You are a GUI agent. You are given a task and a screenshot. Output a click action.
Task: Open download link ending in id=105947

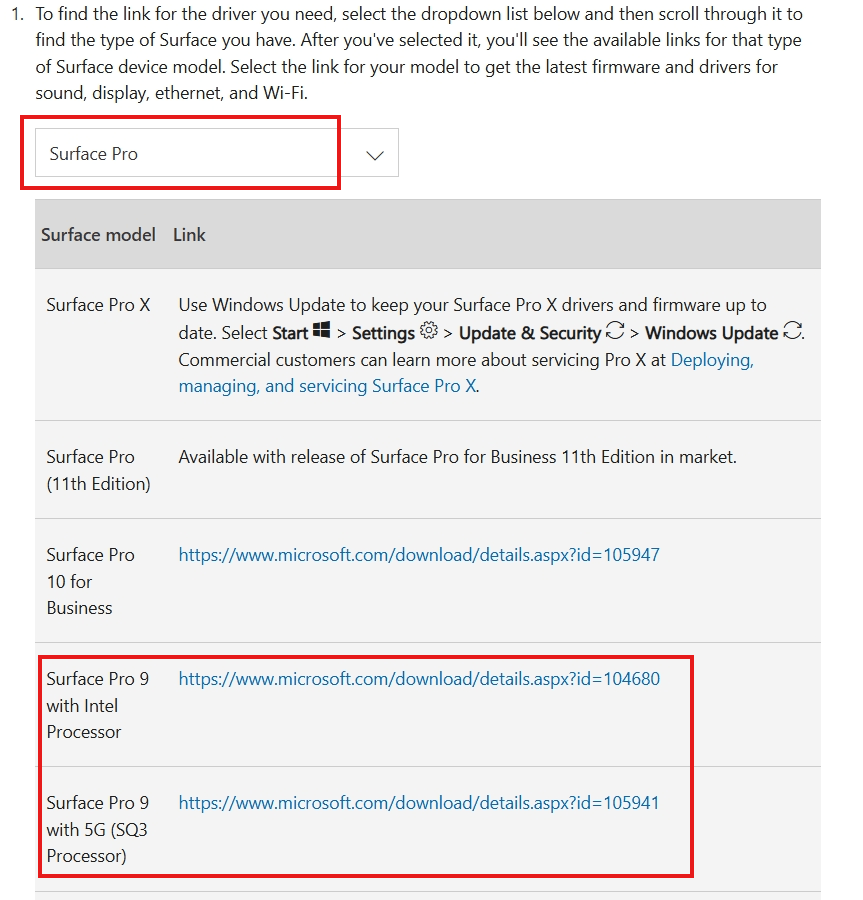pyautogui.click(x=419, y=555)
